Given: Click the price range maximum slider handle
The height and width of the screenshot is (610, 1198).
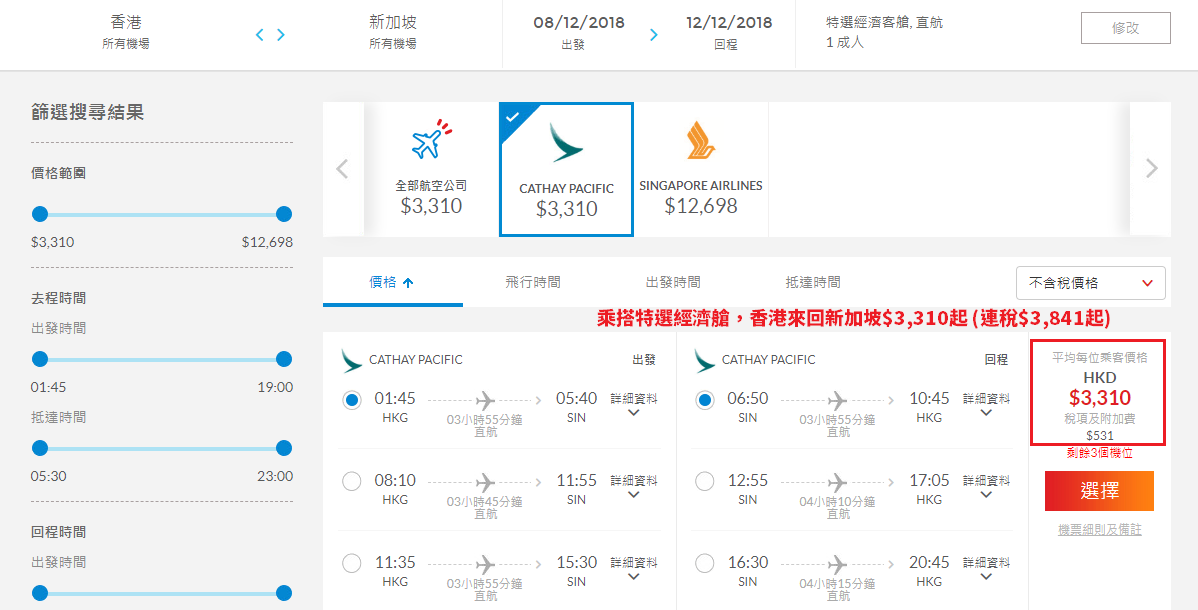Looking at the screenshot, I should pyautogui.click(x=284, y=214).
